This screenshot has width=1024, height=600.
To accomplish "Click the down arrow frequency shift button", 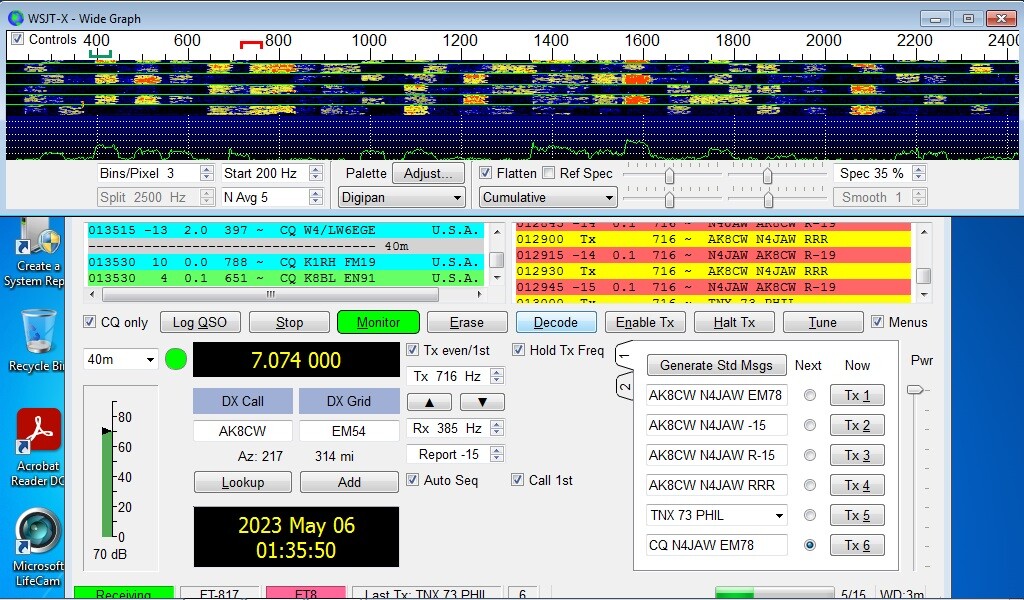I will tap(482, 402).
